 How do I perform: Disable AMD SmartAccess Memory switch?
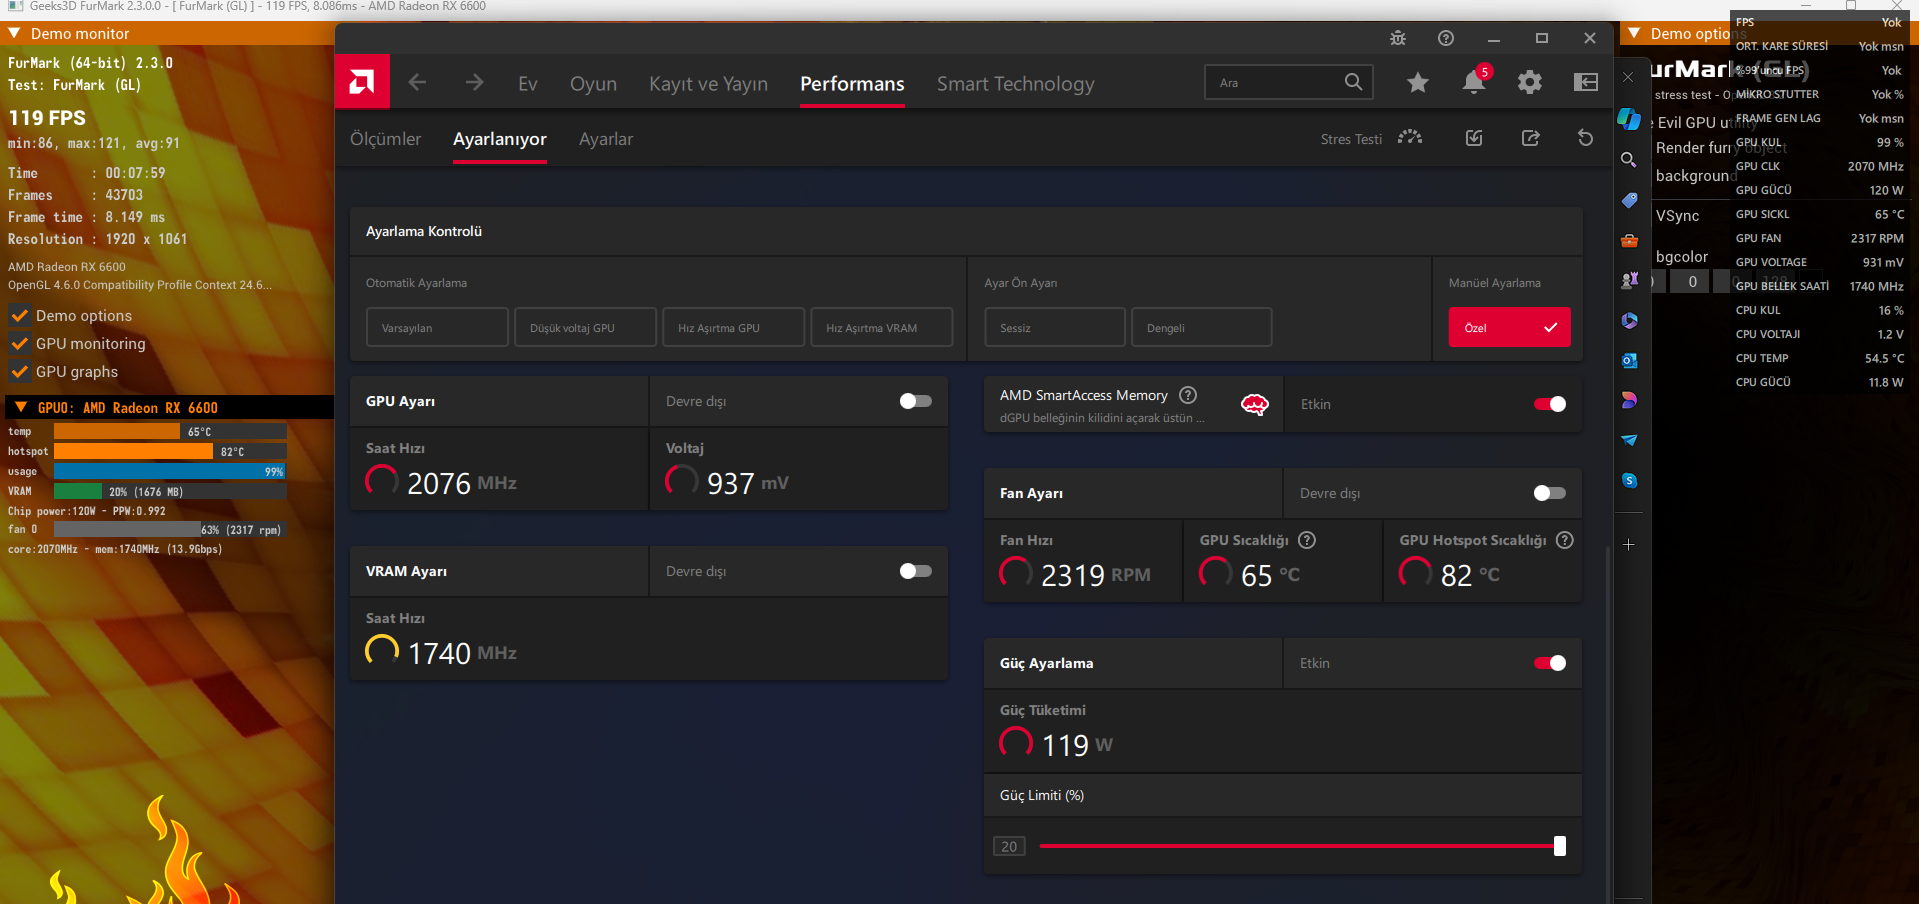[1550, 404]
